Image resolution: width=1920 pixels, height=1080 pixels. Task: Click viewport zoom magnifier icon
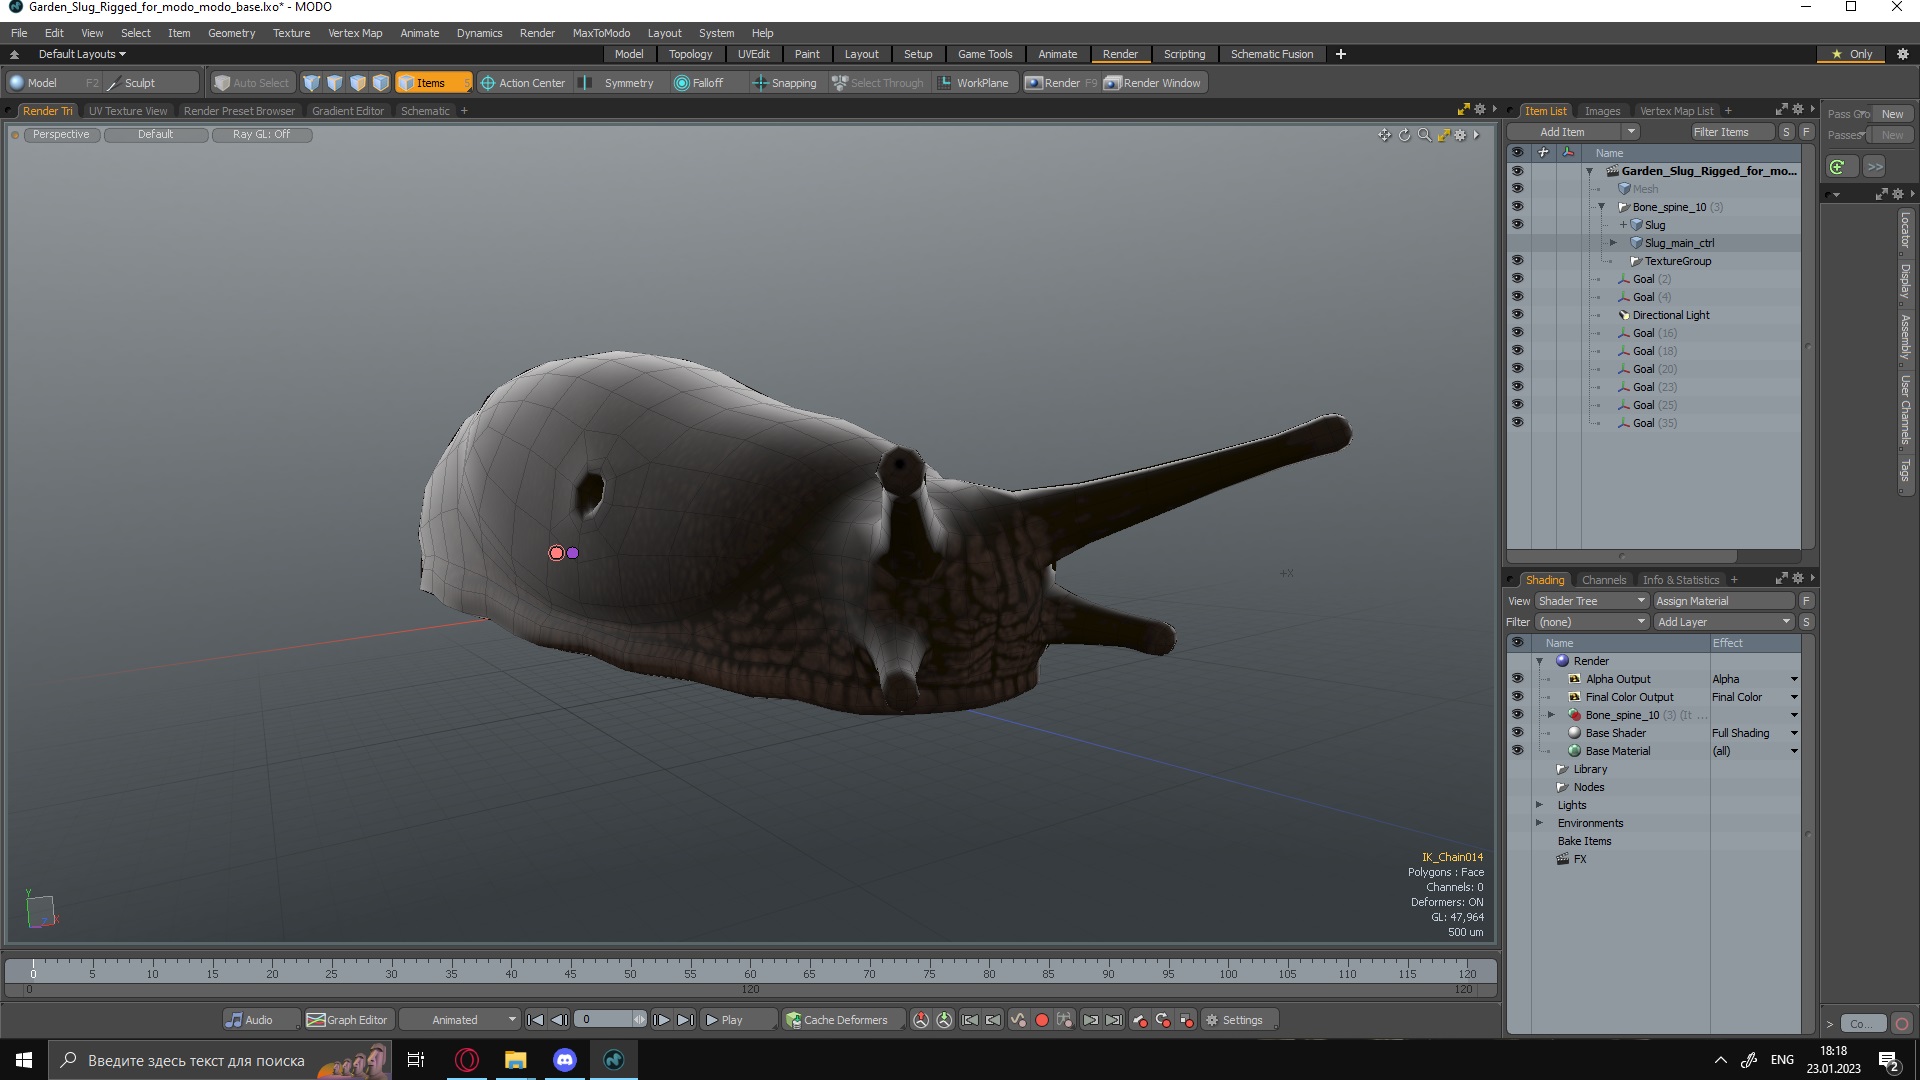pyautogui.click(x=1424, y=135)
